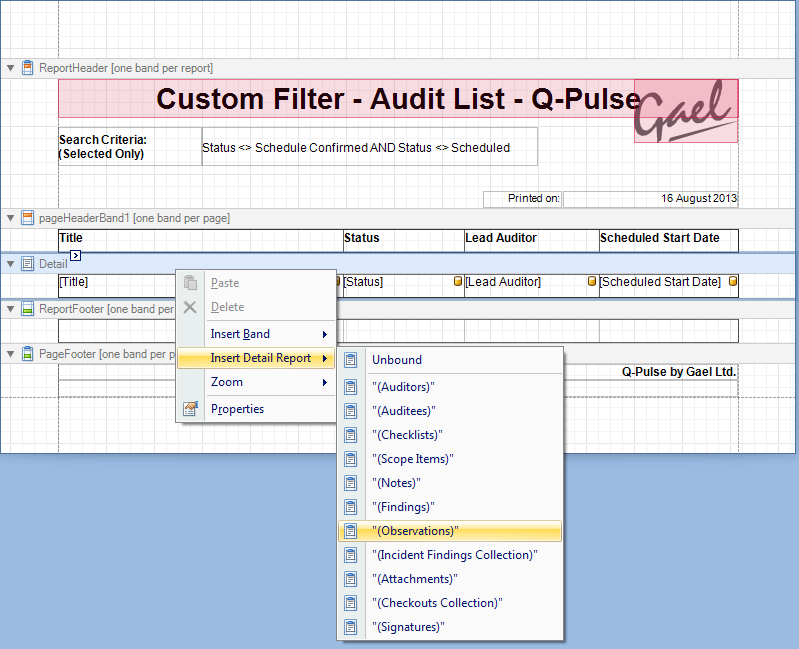Click the icon beside "(Notes)"

[351, 482]
